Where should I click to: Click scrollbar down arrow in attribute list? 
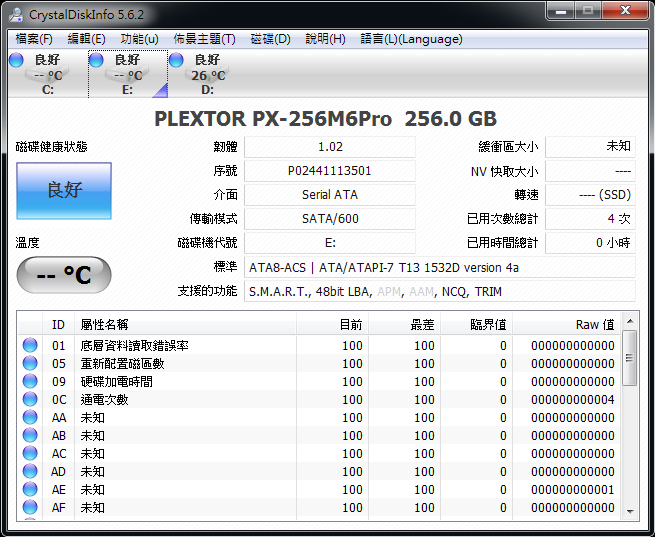630,512
